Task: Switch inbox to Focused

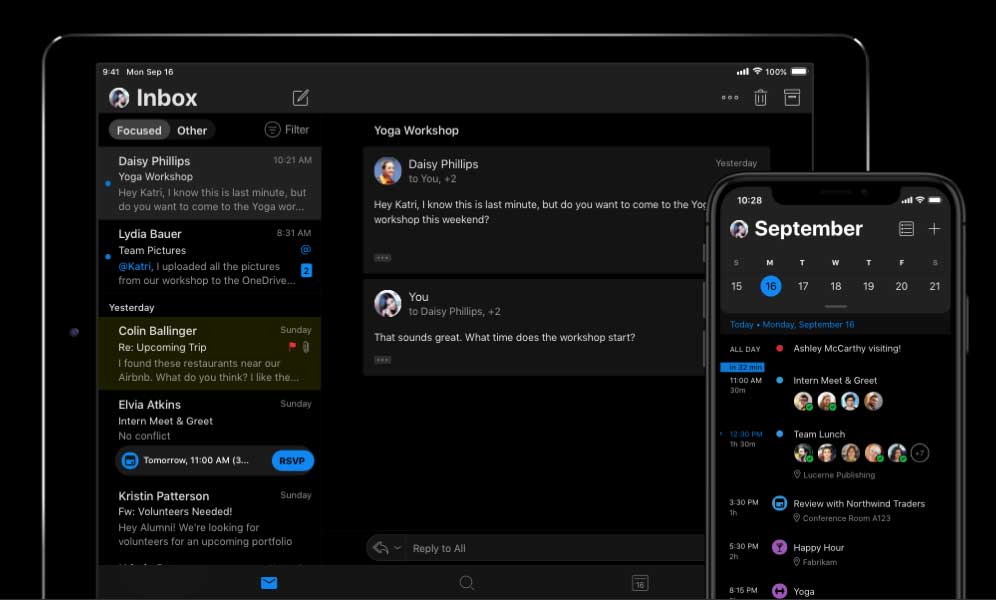Action: pos(139,130)
